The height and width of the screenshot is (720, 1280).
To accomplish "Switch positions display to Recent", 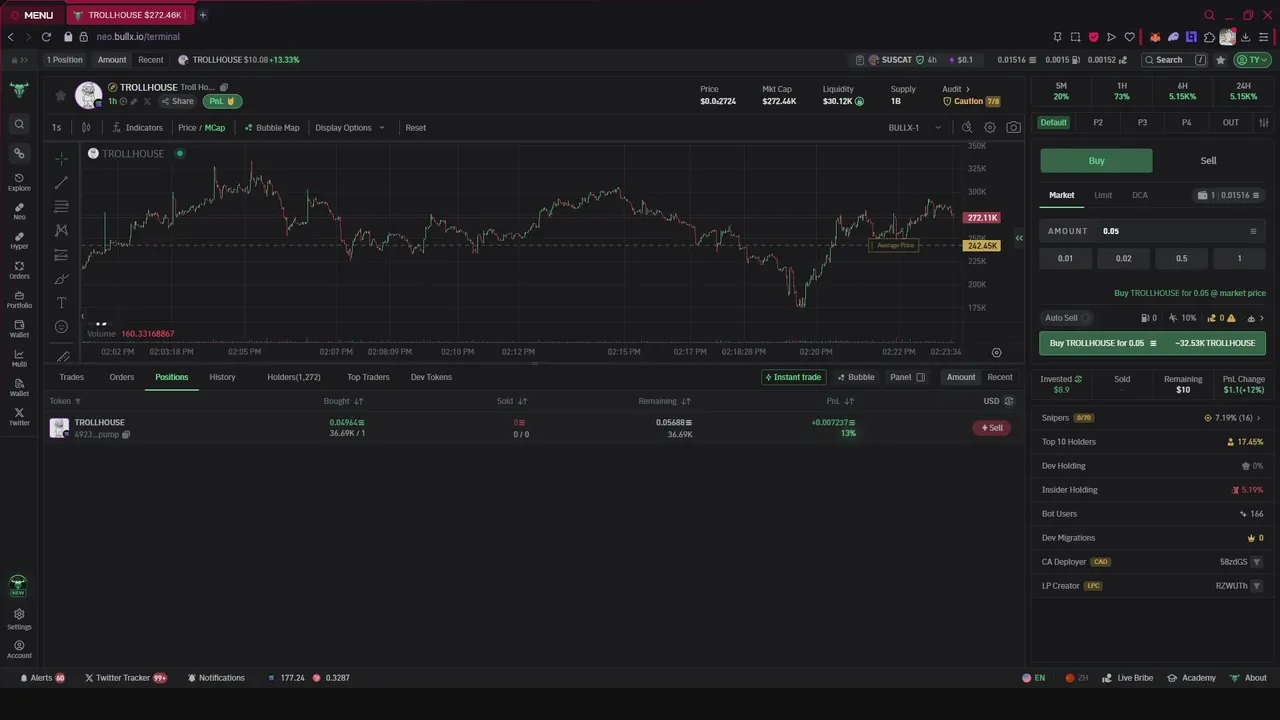I will click(1000, 377).
